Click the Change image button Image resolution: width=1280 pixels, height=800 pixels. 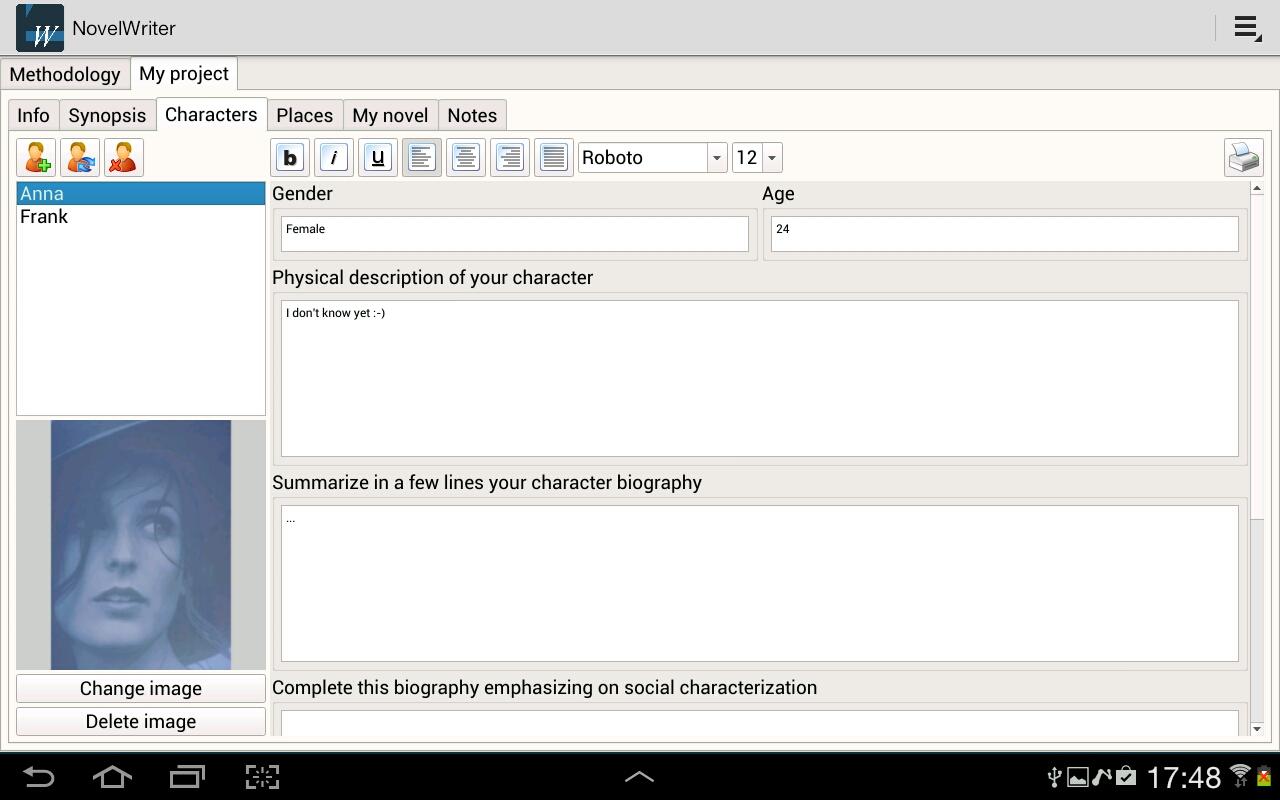tap(141, 688)
